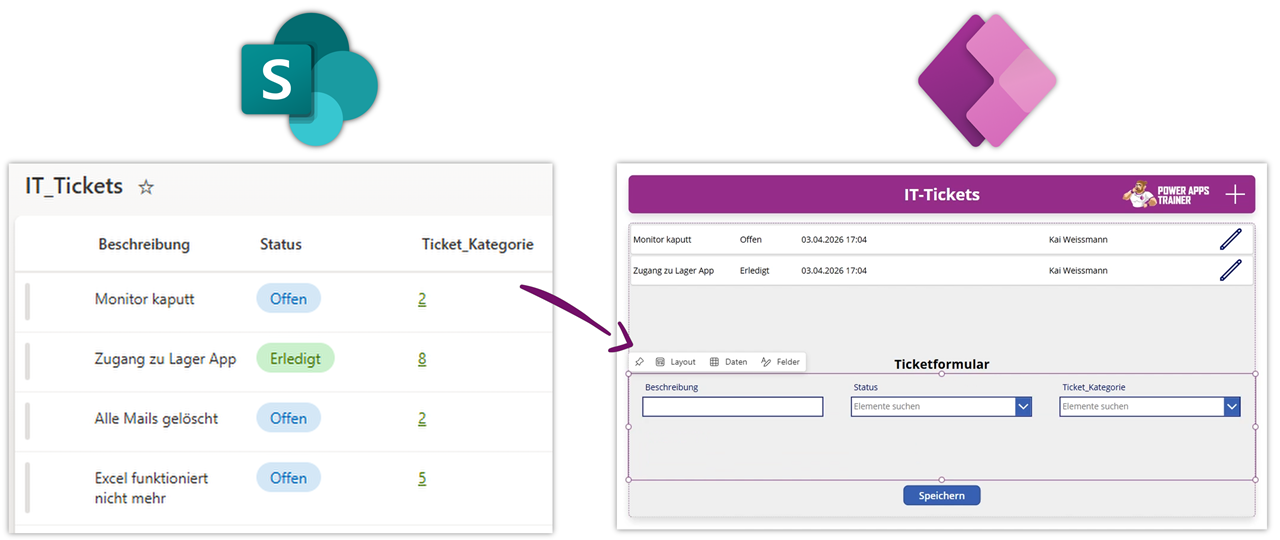The image size is (1280, 540).
Task: Click the IT_Tickets list title
Action: tap(74, 186)
